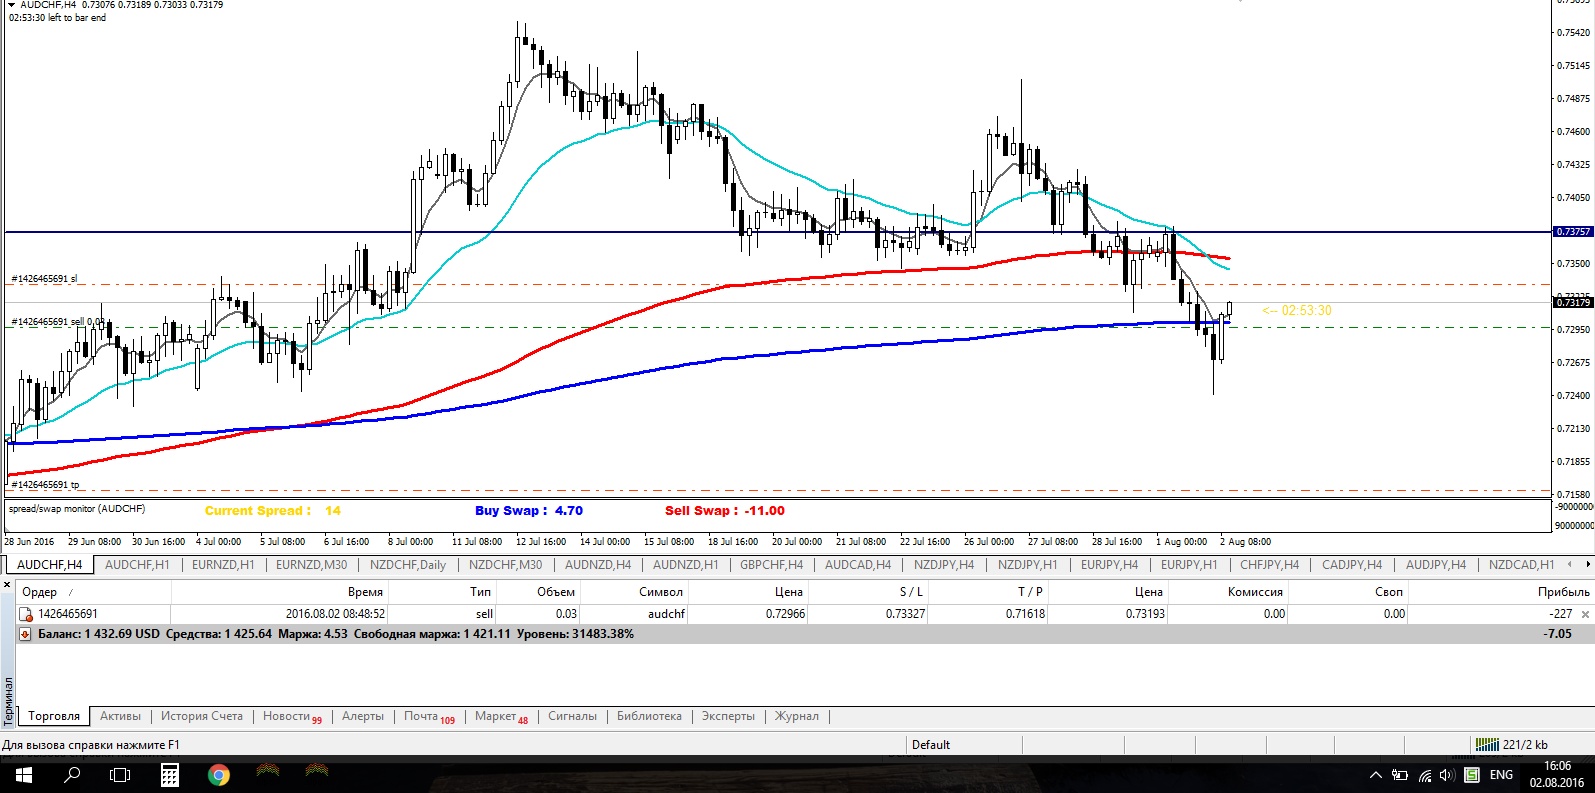This screenshot has height=793, width=1595.
Task: Open Windows search from the taskbar
Action: pos(72,775)
